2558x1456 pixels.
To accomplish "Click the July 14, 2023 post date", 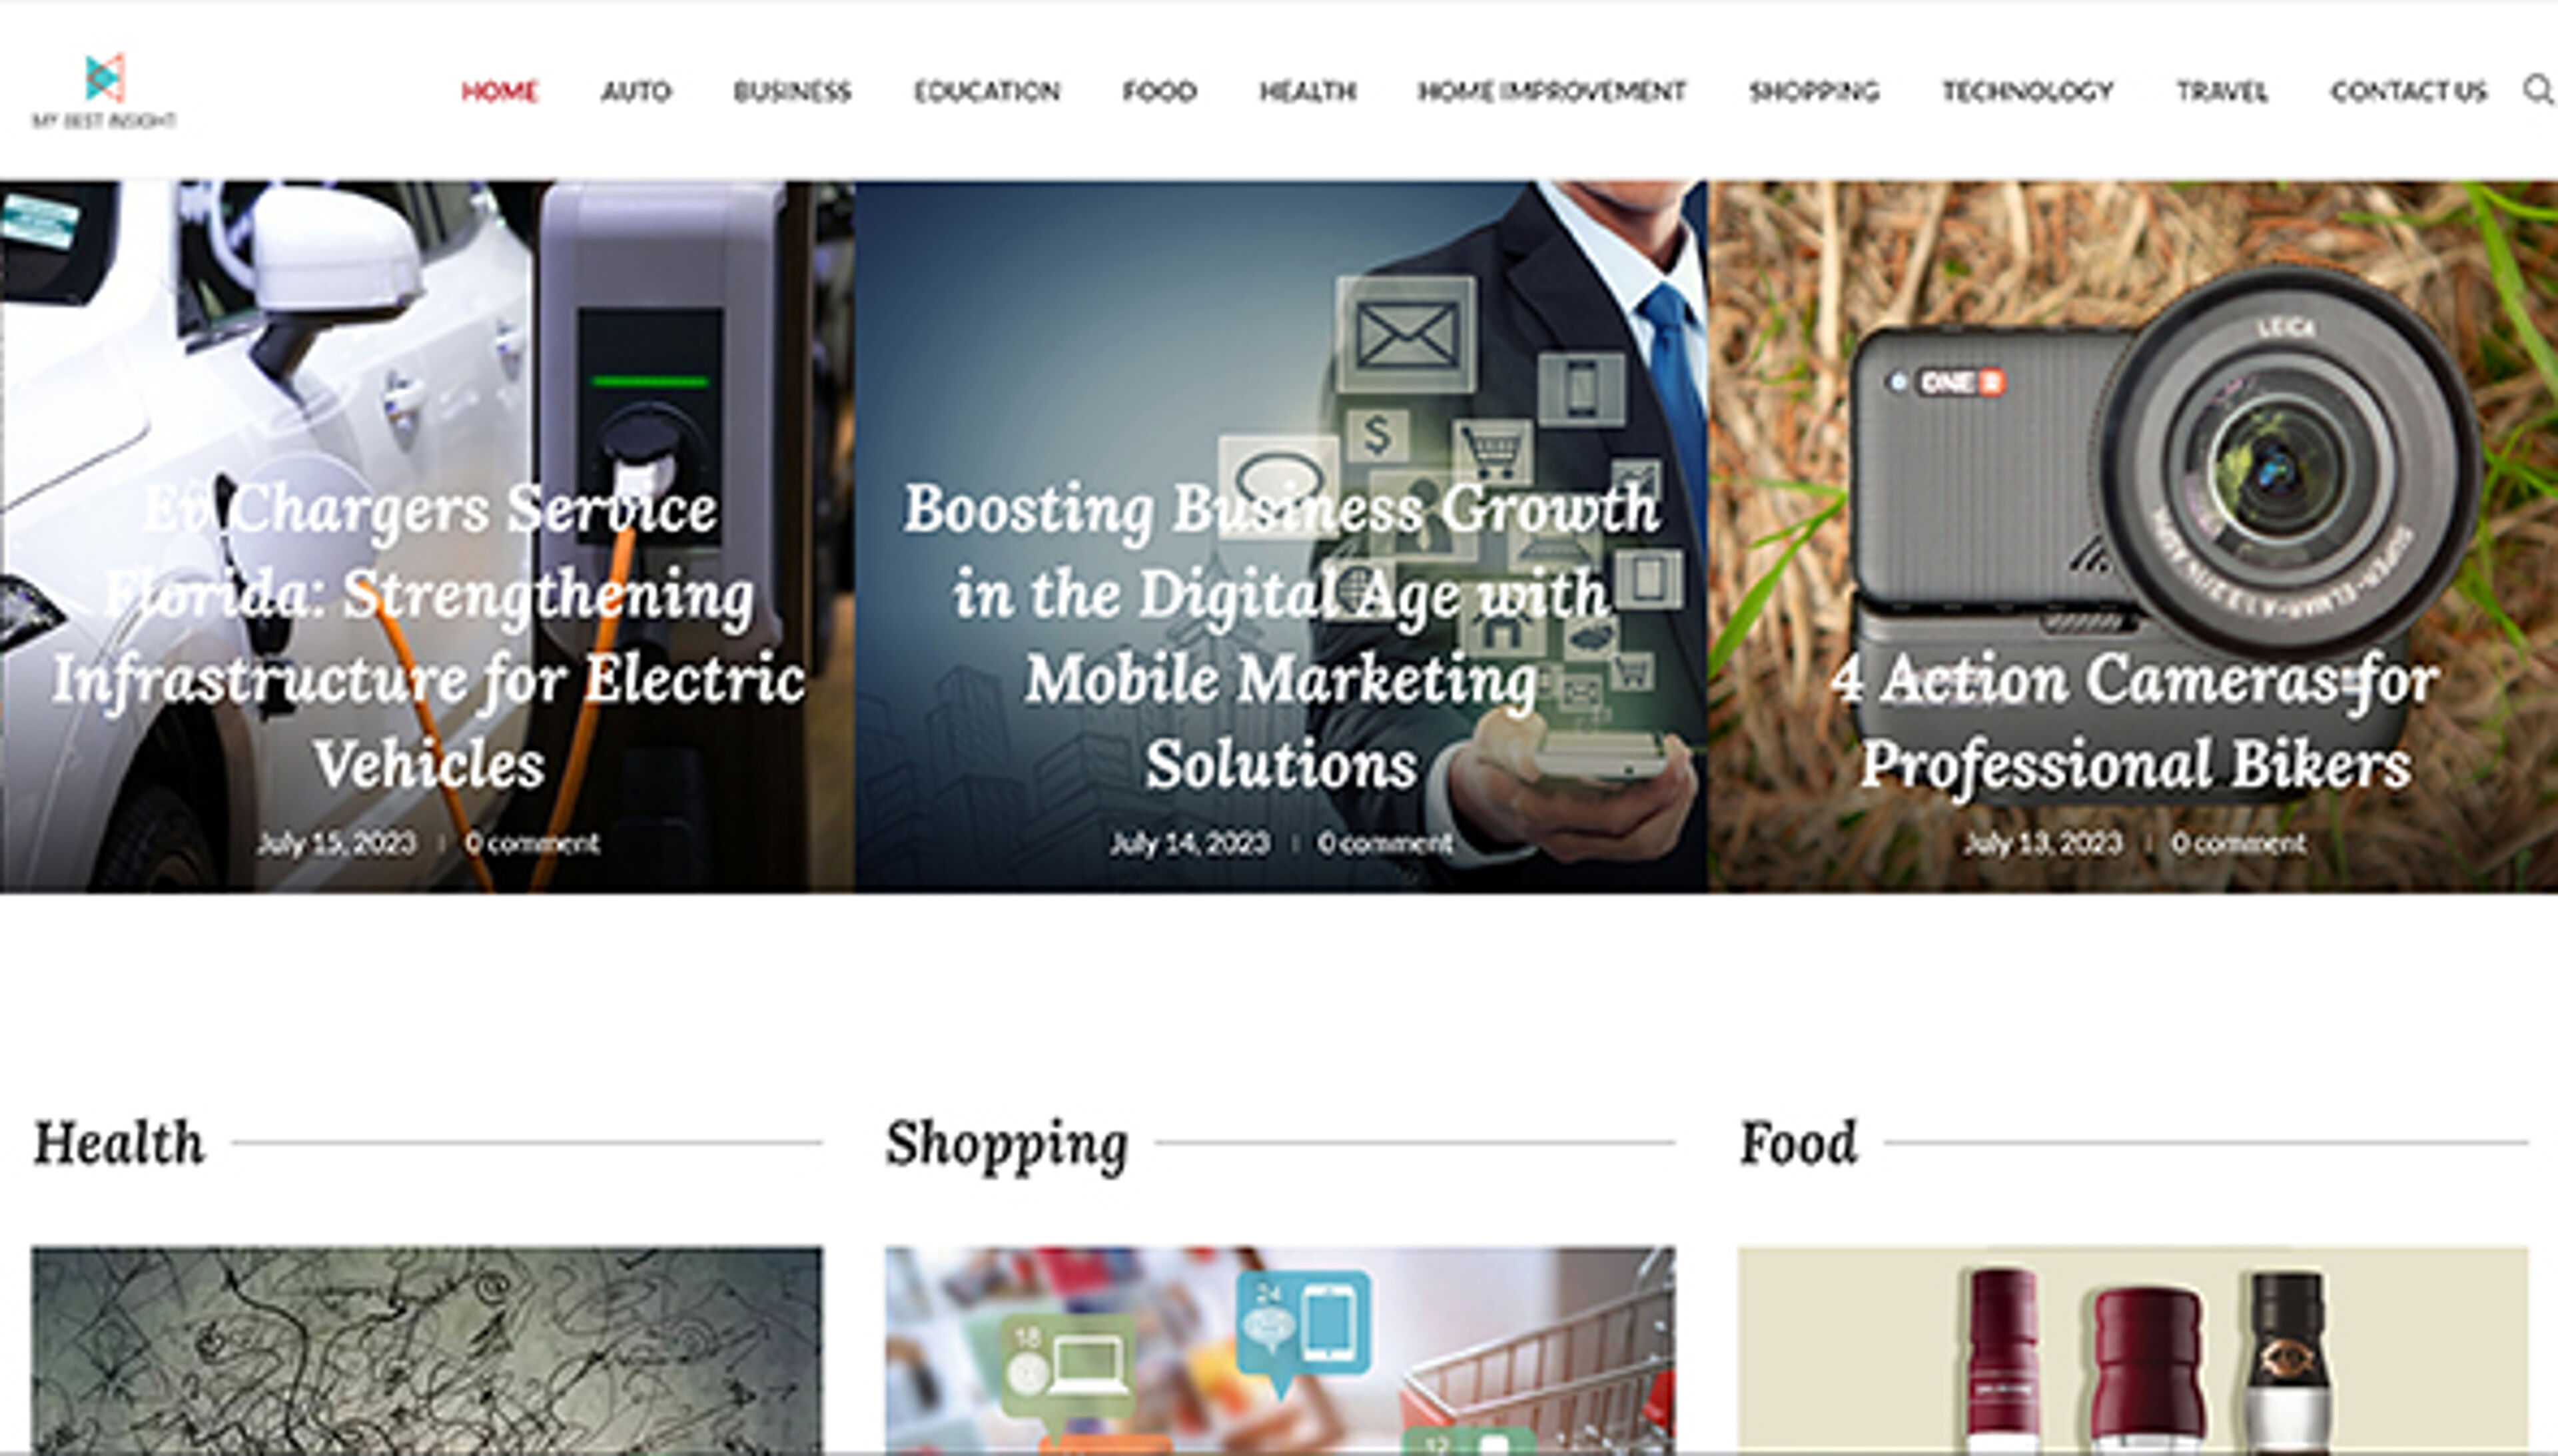I will click(x=1189, y=843).
